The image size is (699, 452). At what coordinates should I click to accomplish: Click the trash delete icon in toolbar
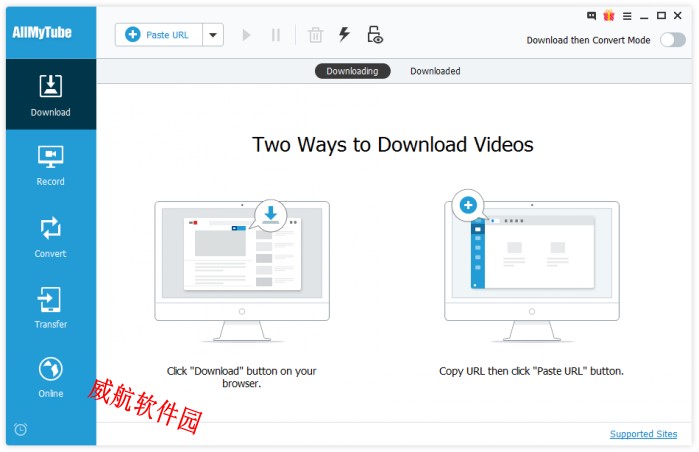pyautogui.click(x=315, y=35)
